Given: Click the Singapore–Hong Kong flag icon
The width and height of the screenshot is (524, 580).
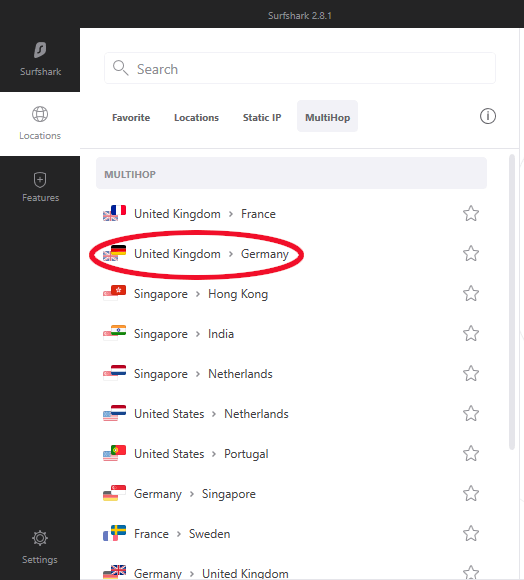Looking at the screenshot, I should click(x=114, y=293).
